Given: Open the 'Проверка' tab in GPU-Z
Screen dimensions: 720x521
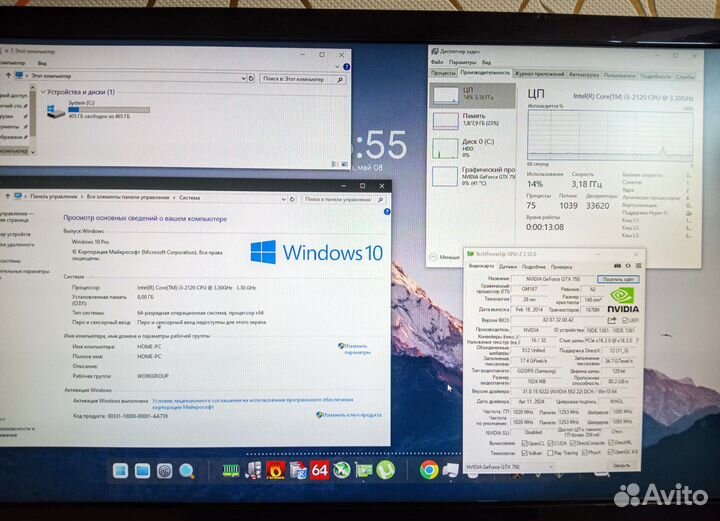Looking at the screenshot, I should pos(562,267).
